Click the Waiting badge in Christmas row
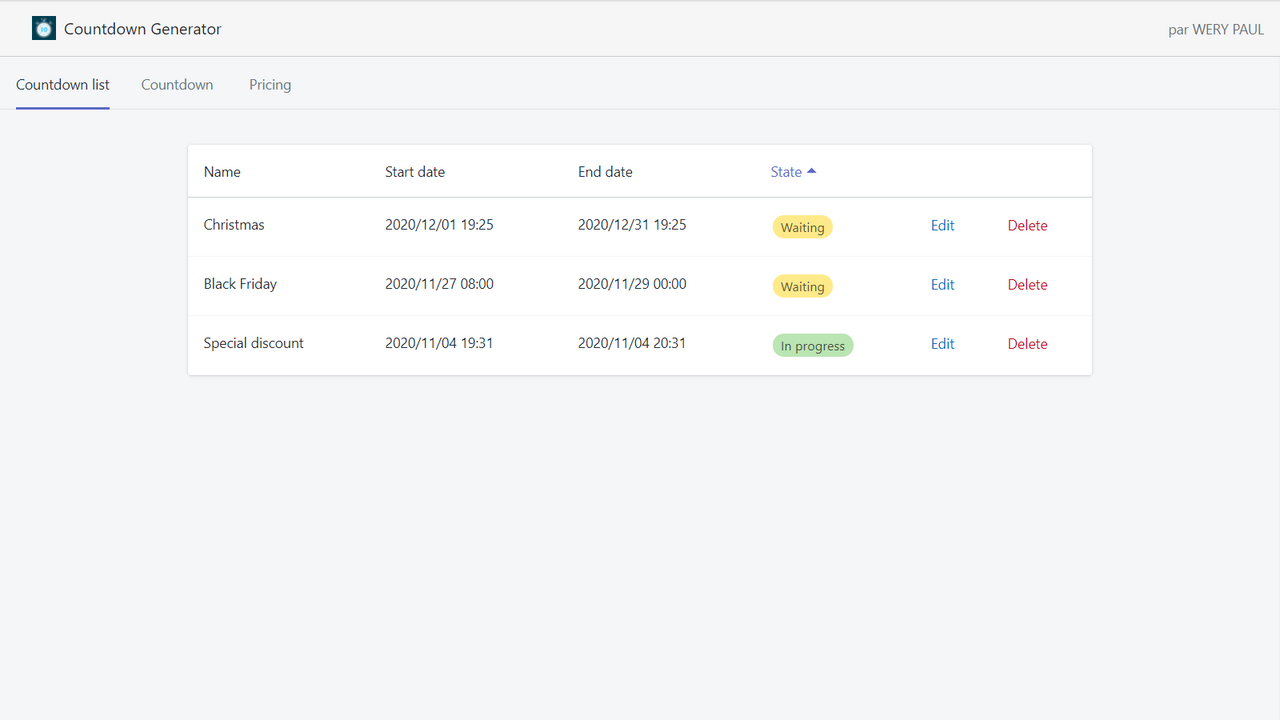This screenshot has height=720, width=1280. (802, 227)
